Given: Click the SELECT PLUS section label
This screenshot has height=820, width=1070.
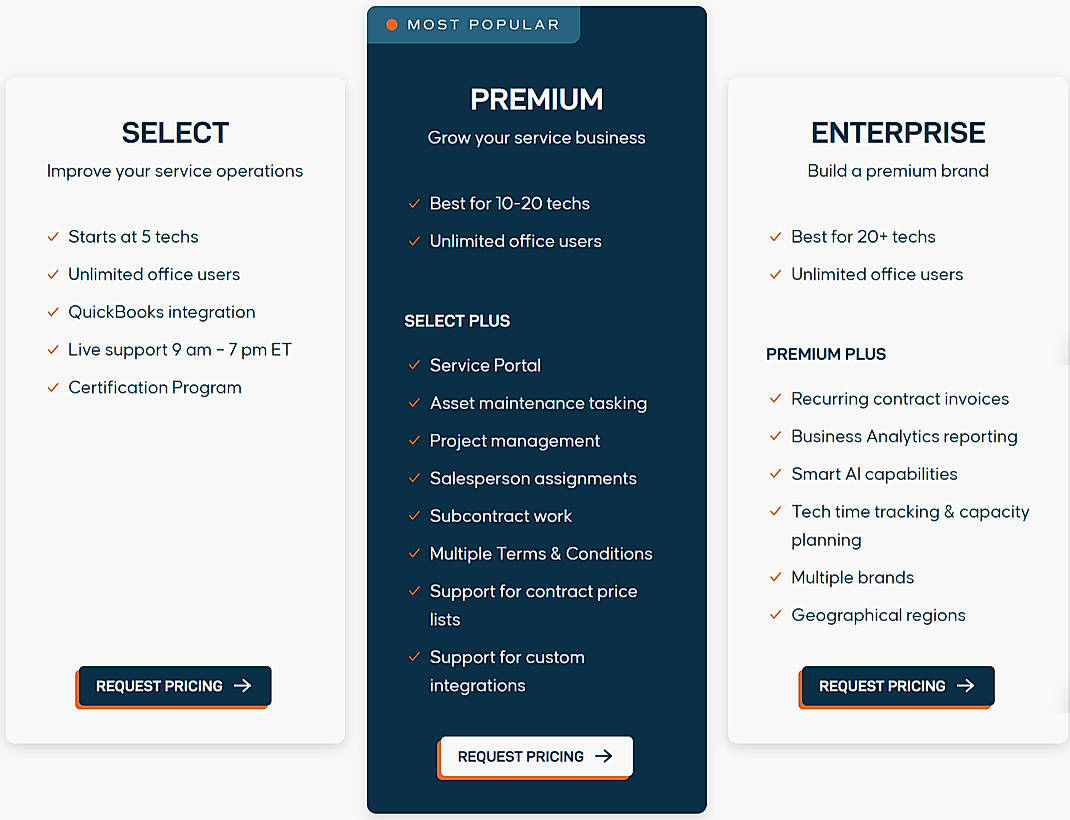Looking at the screenshot, I should point(457,321).
